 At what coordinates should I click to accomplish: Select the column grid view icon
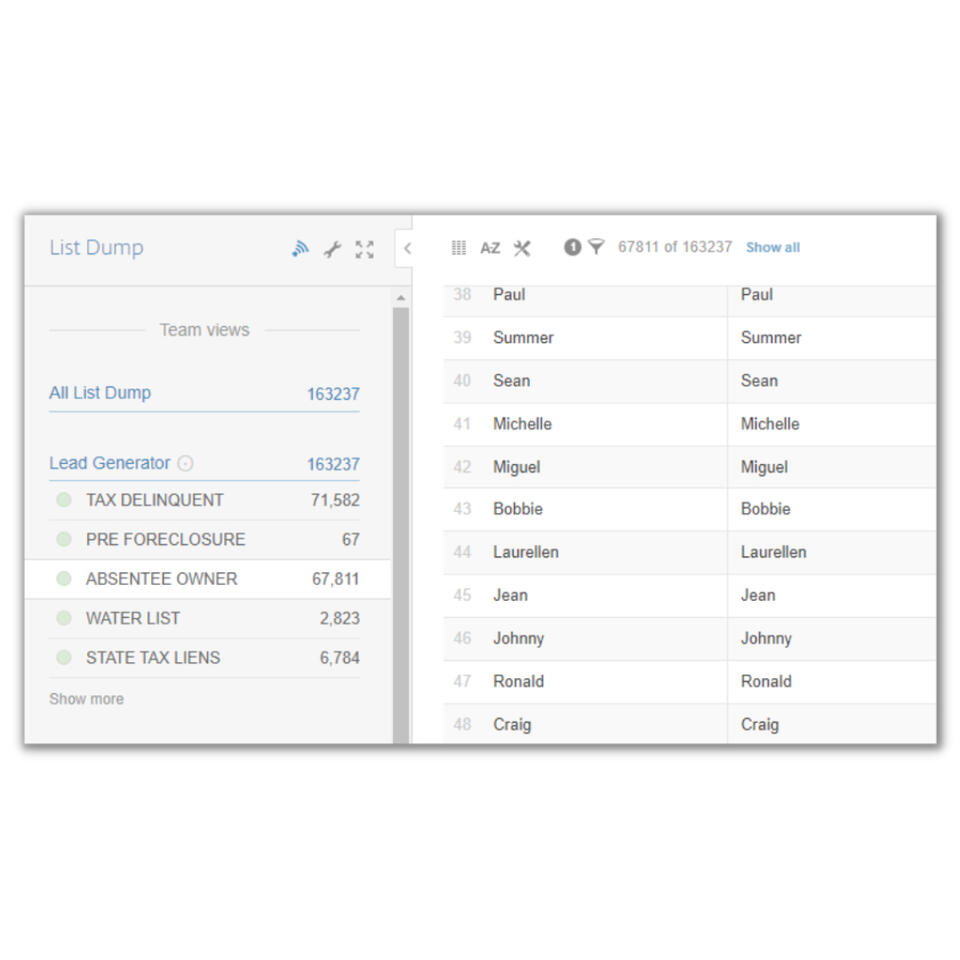459,248
